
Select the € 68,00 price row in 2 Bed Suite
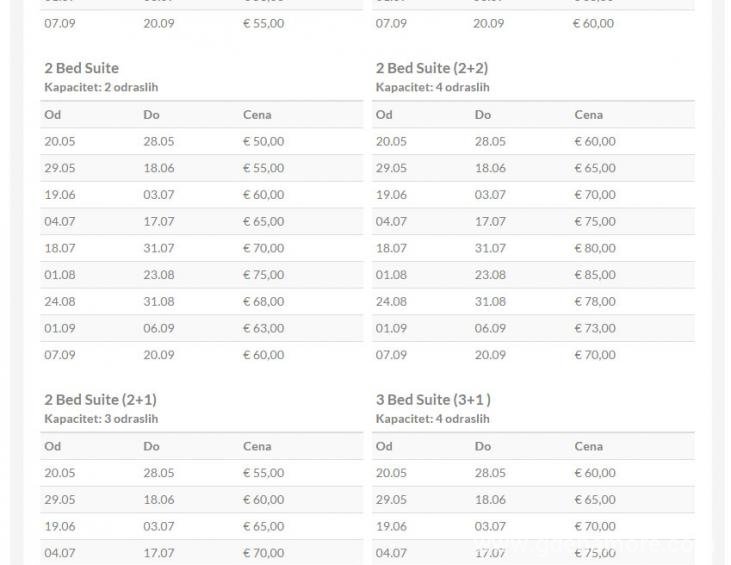[201, 302]
